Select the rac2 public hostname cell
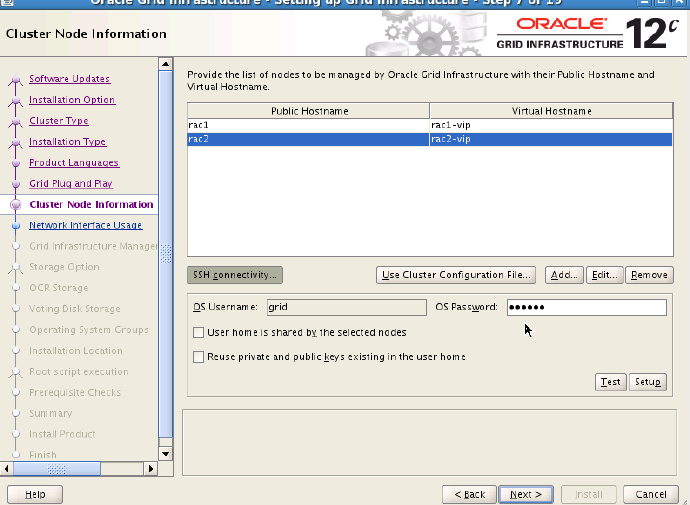Image resolution: width=690 pixels, height=505 pixels. [308, 139]
